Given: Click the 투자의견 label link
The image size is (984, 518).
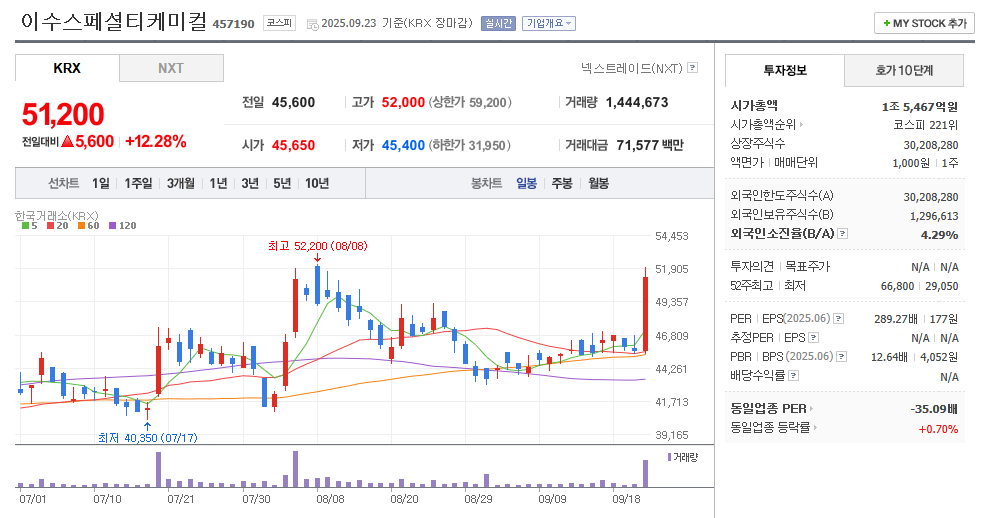Looking at the screenshot, I should pos(752,267).
